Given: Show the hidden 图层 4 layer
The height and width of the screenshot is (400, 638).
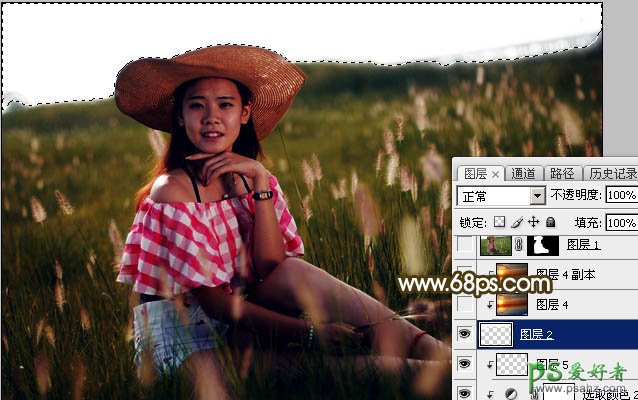Looking at the screenshot, I should [465, 304].
